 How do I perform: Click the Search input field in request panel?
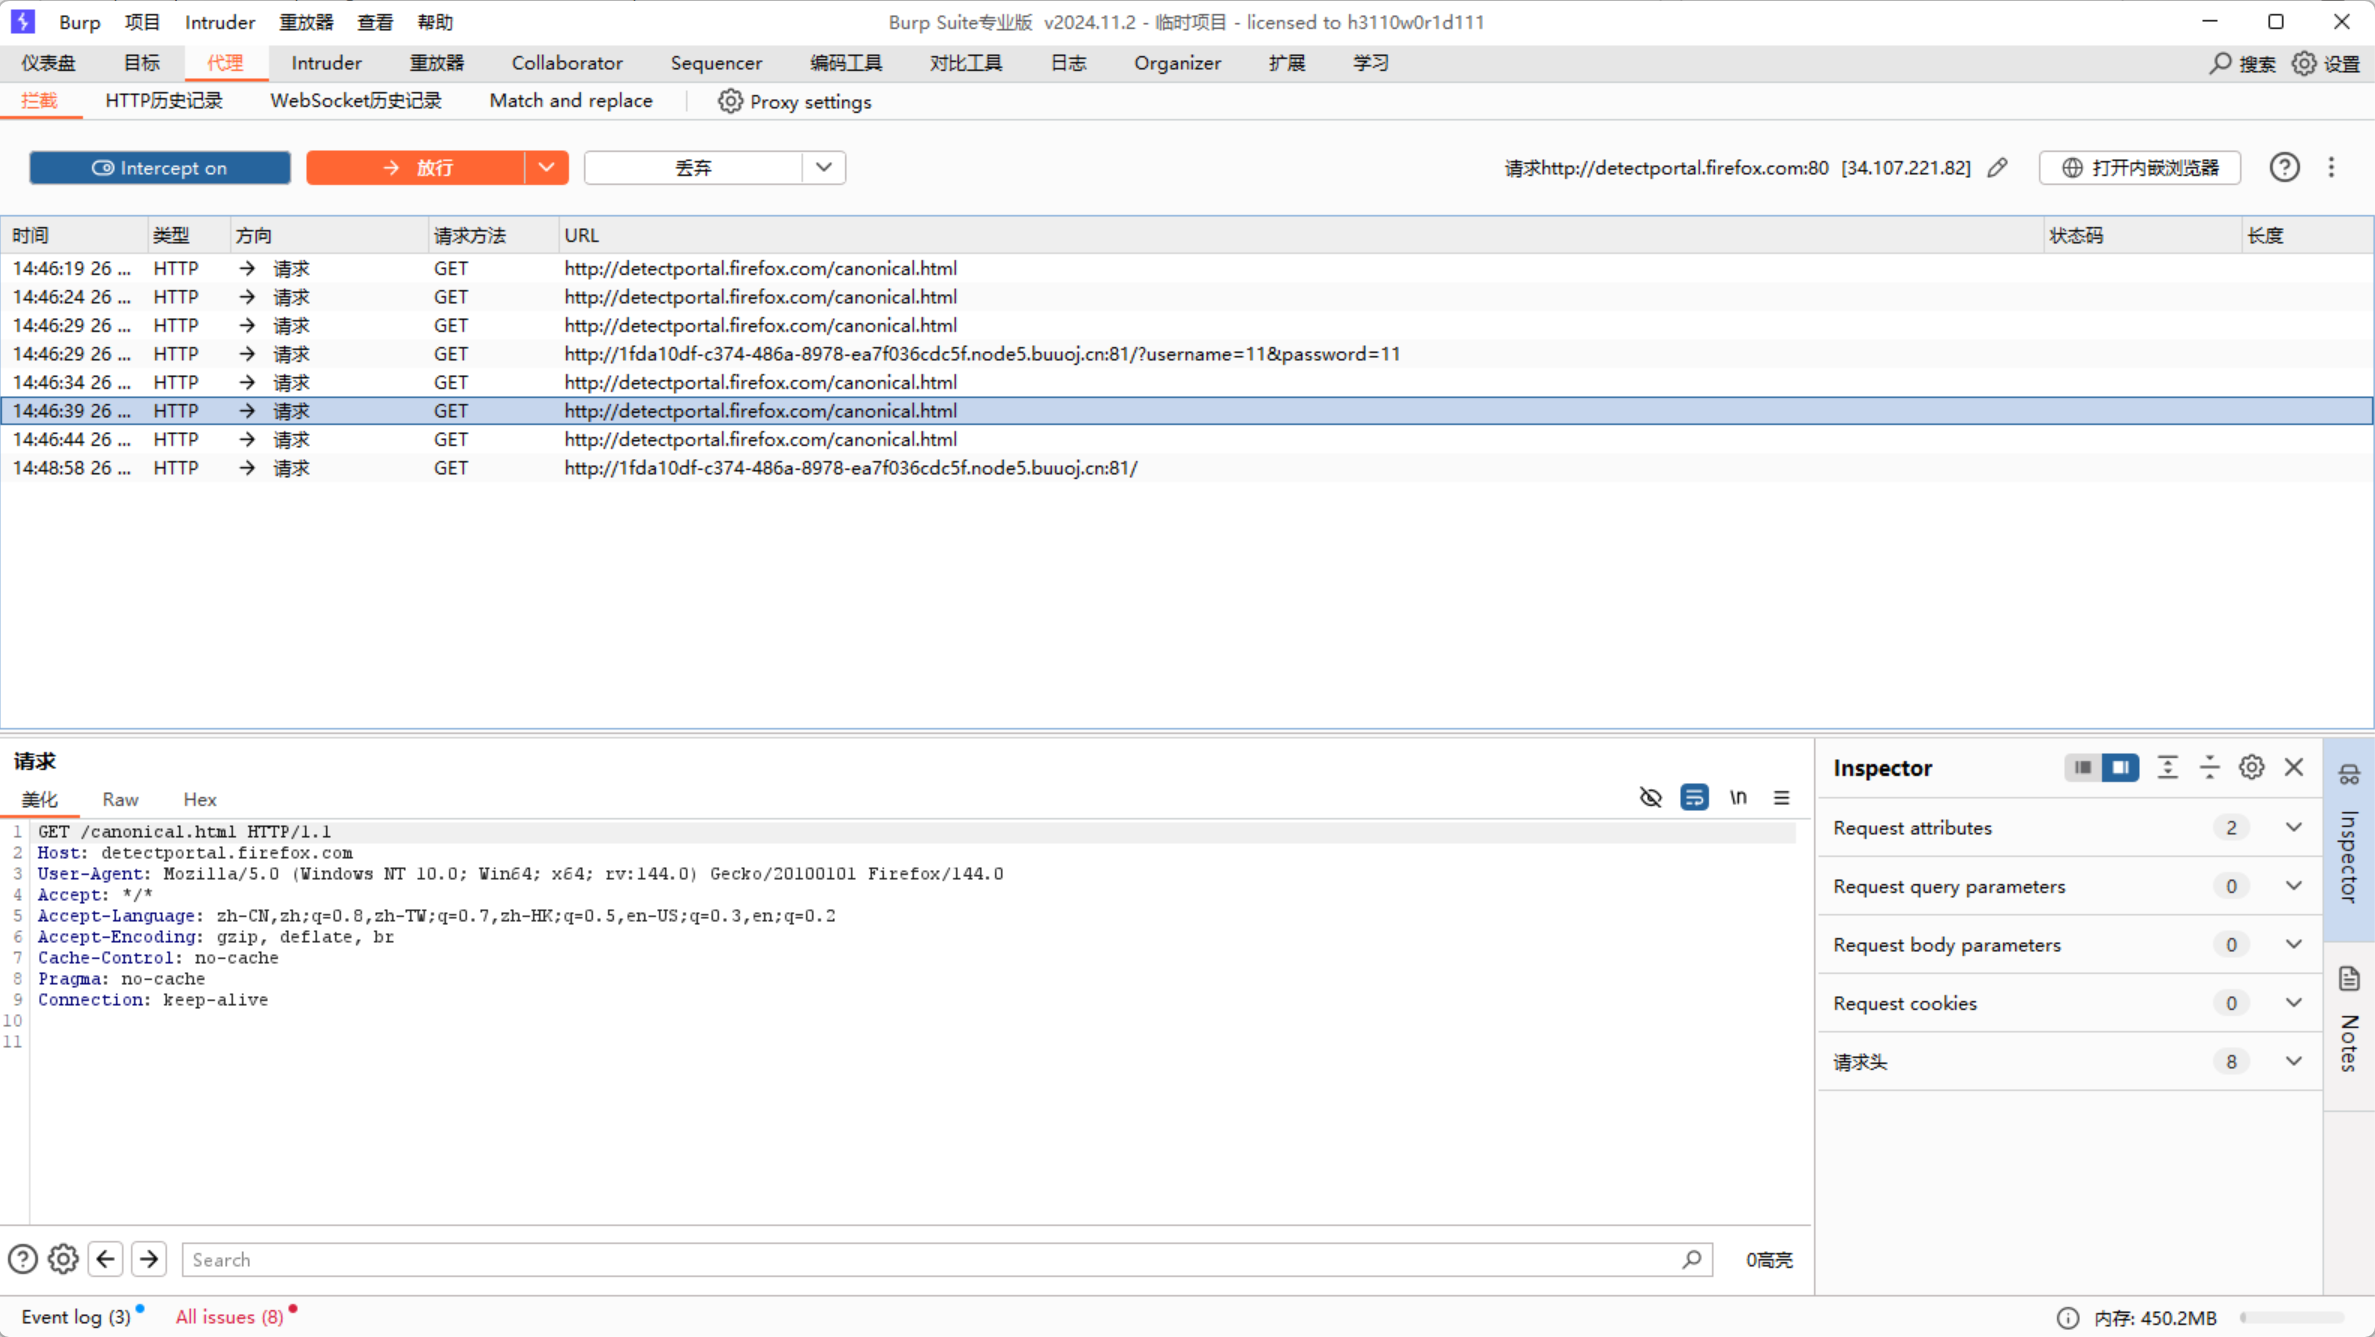tap(930, 1260)
